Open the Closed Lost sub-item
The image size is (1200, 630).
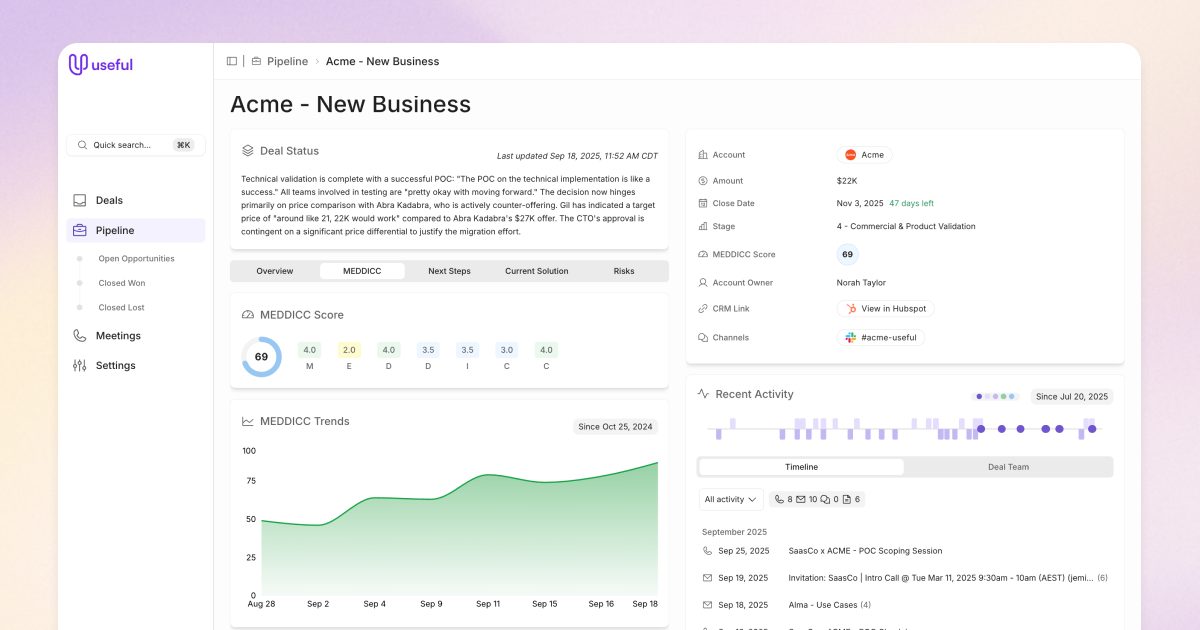pos(121,308)
